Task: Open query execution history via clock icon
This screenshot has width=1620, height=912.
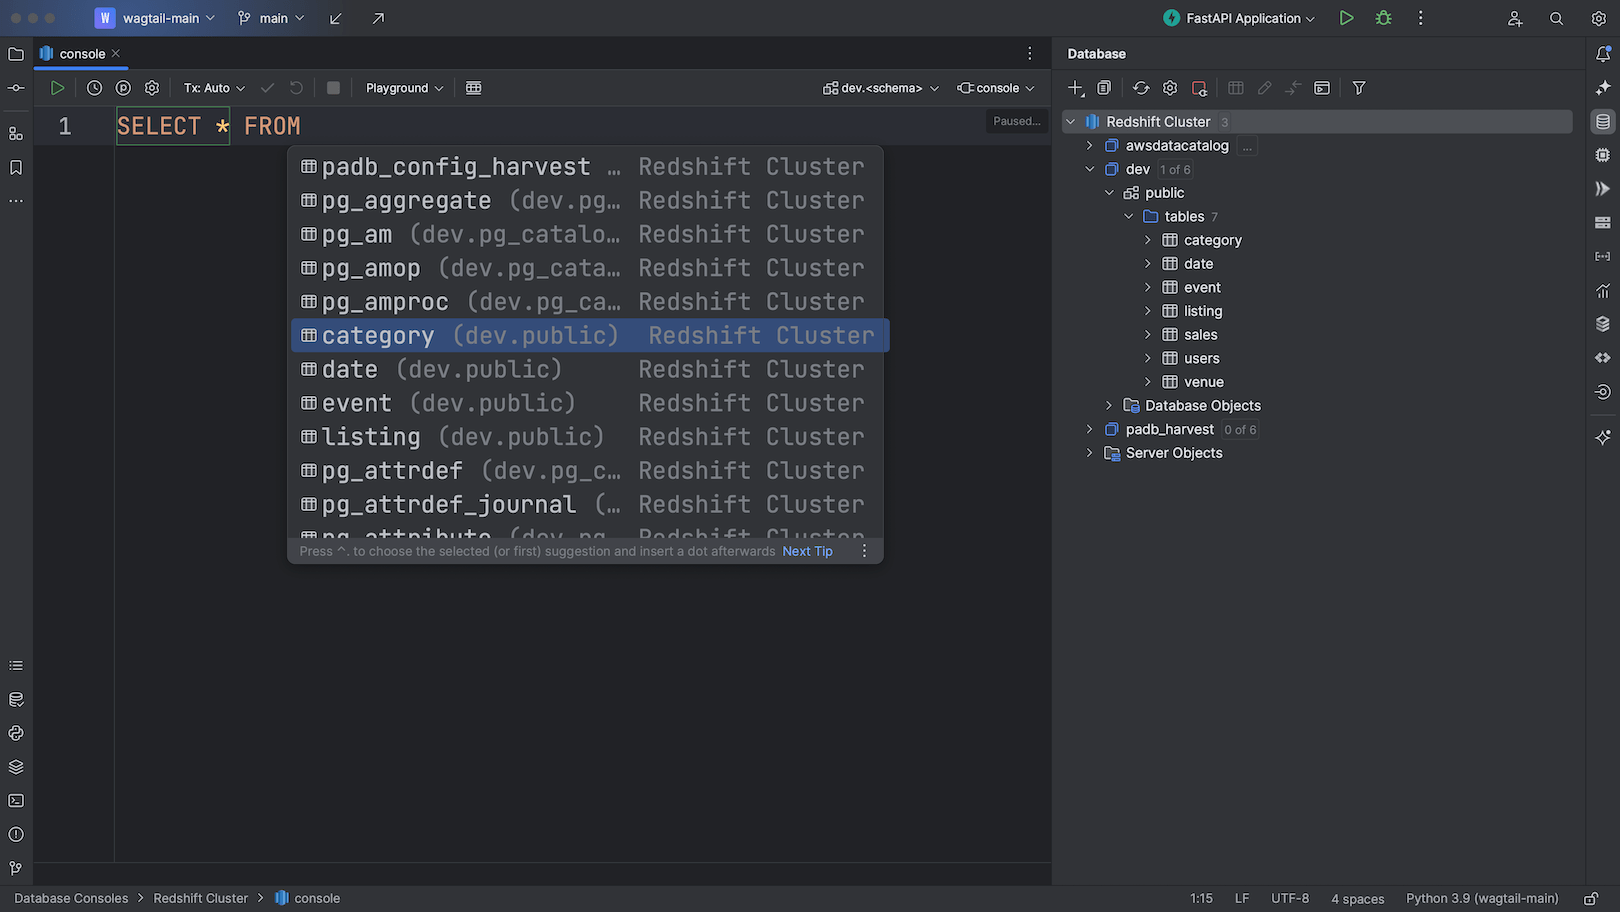Action: [94, 88]
